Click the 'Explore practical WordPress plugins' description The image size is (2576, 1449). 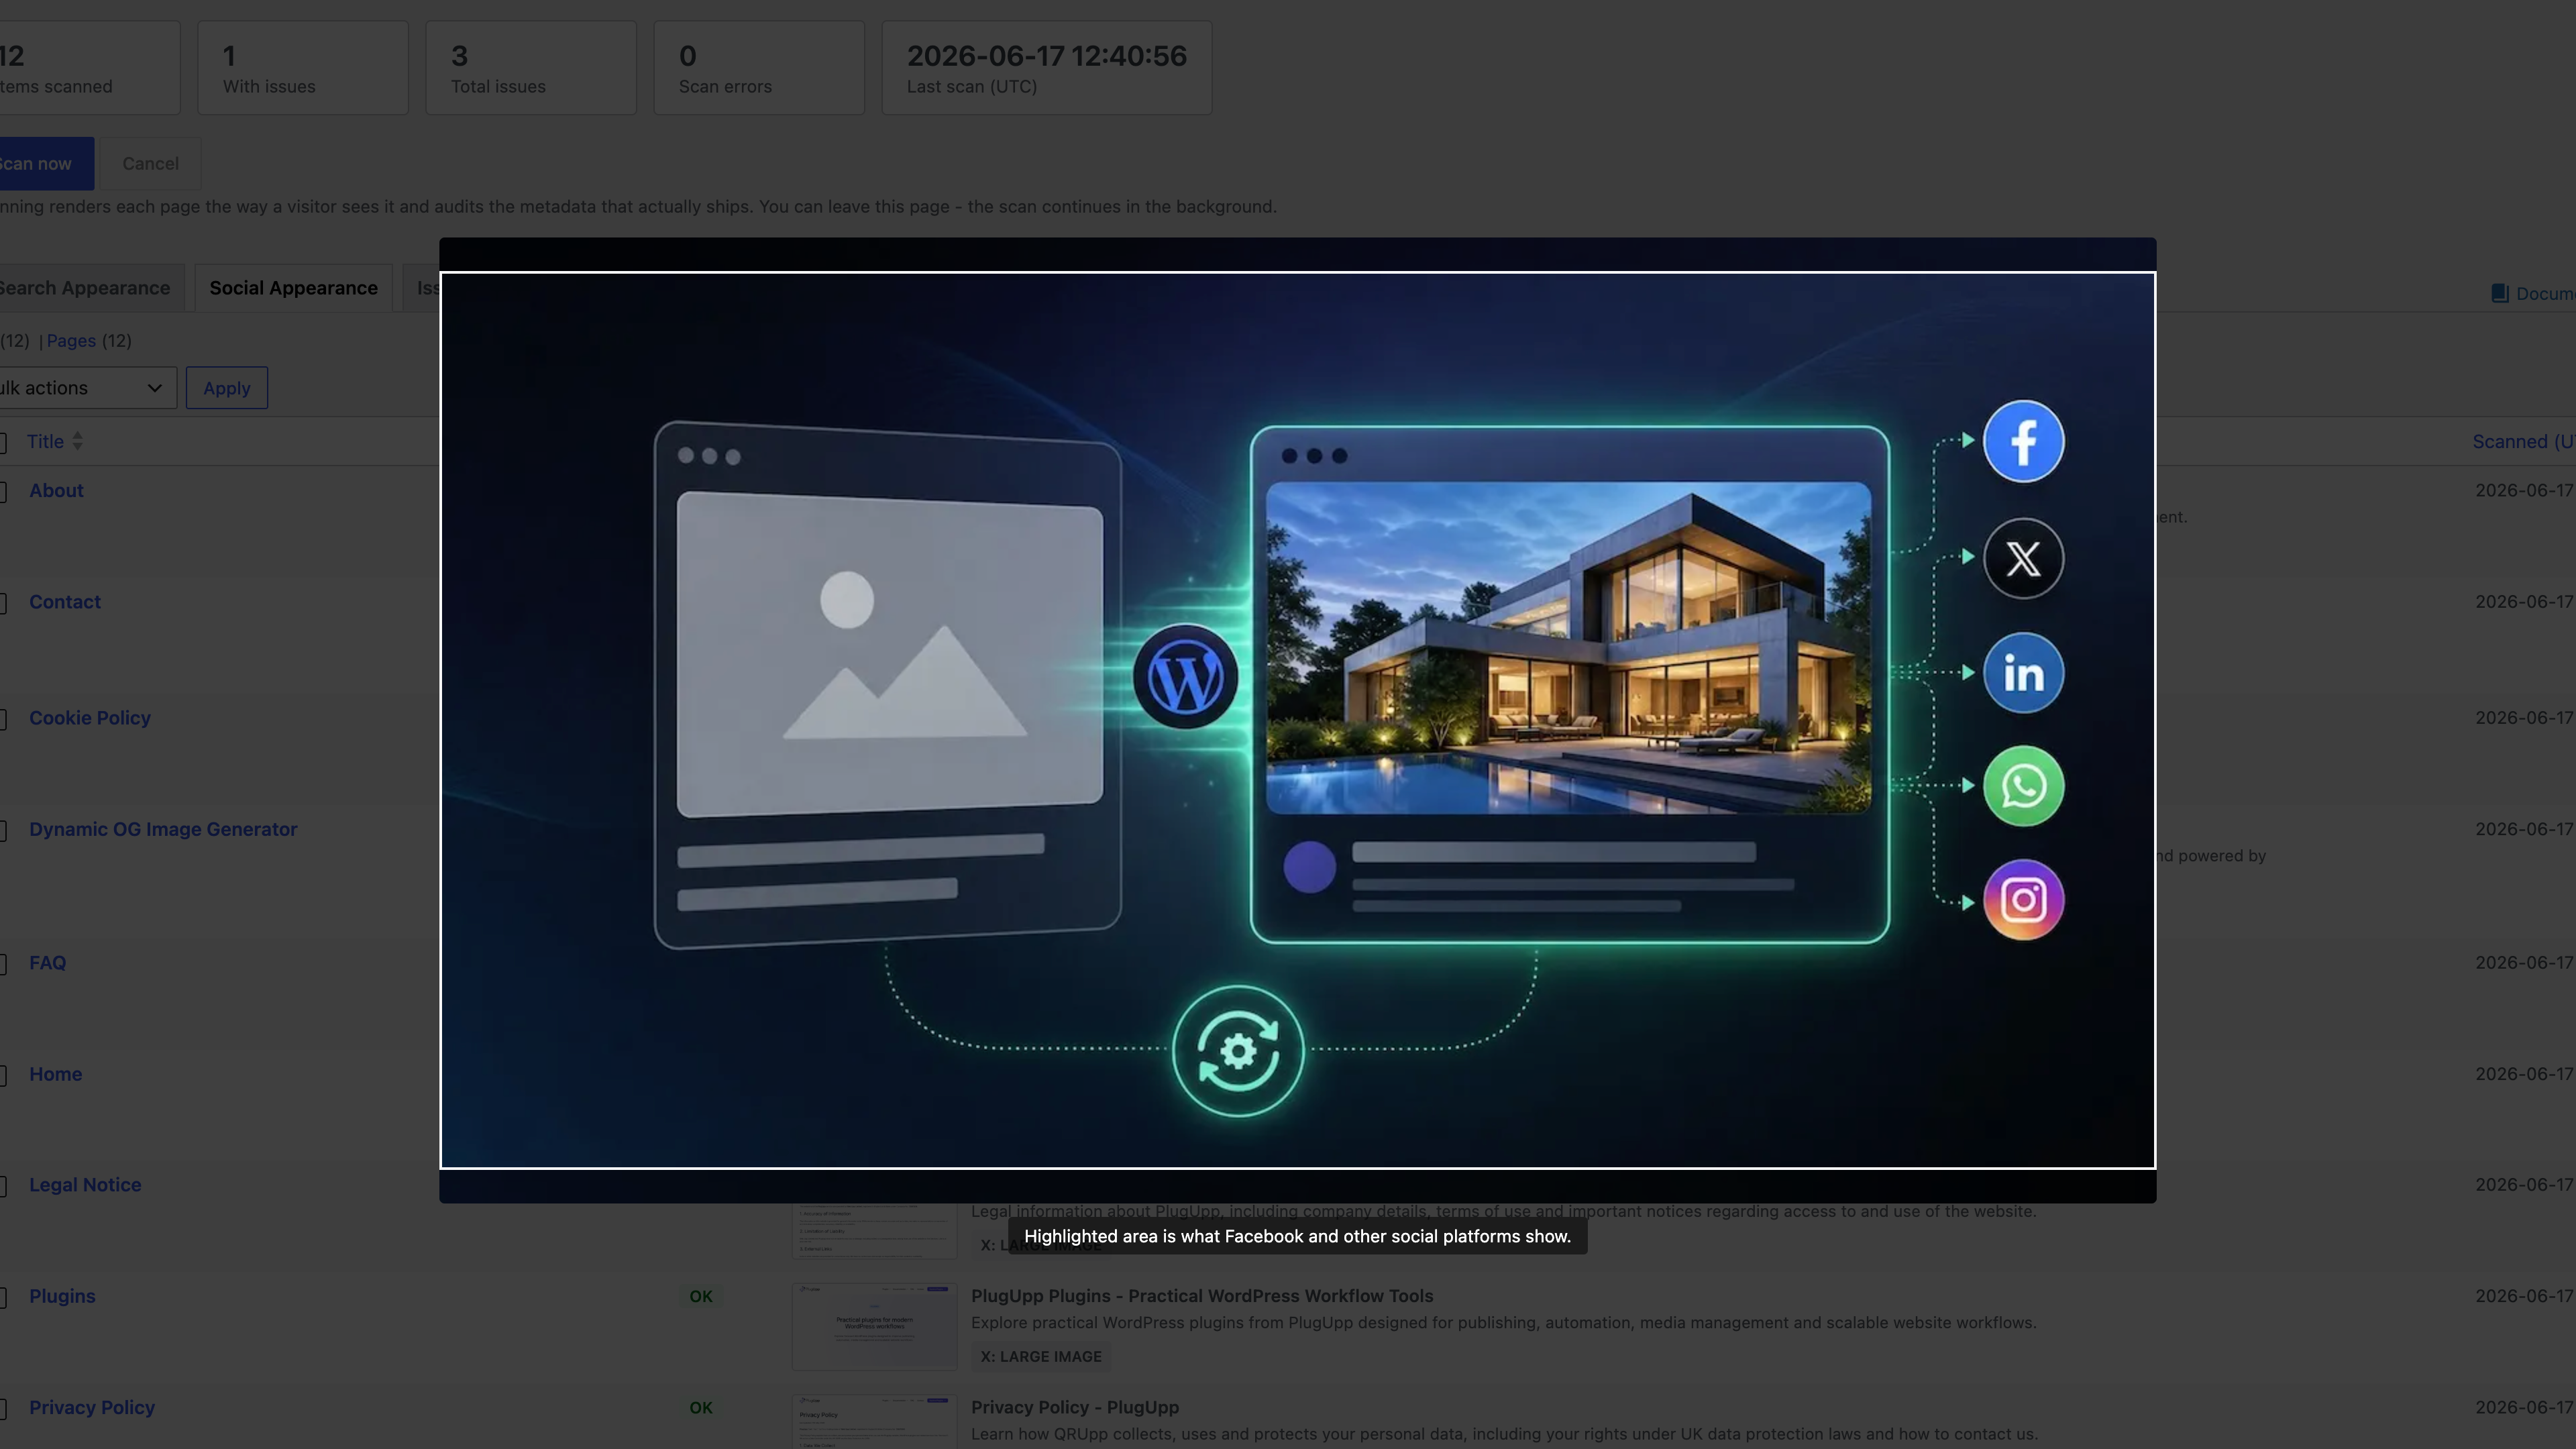1503,1323
